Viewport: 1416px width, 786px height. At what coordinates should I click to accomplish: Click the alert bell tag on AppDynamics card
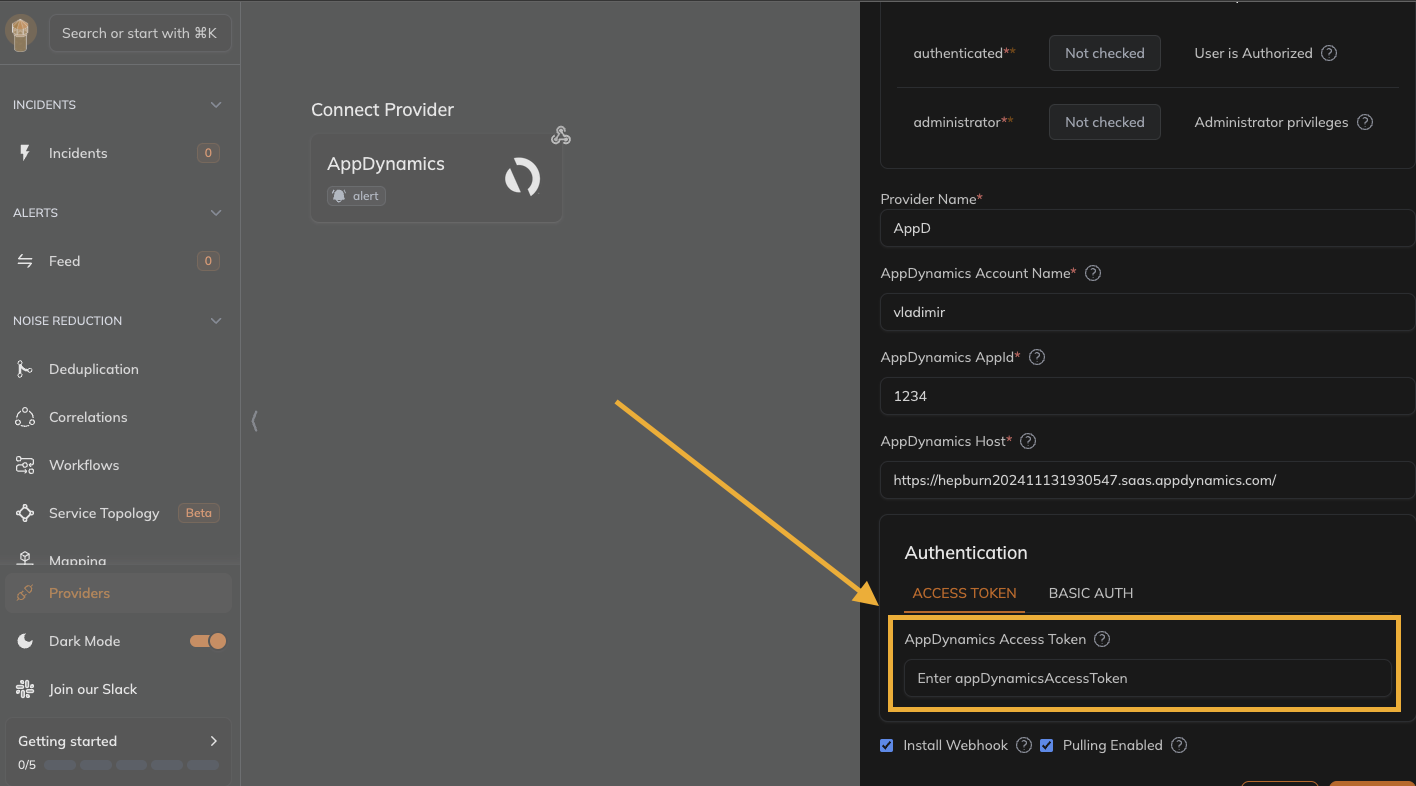(x=356, y=196)
